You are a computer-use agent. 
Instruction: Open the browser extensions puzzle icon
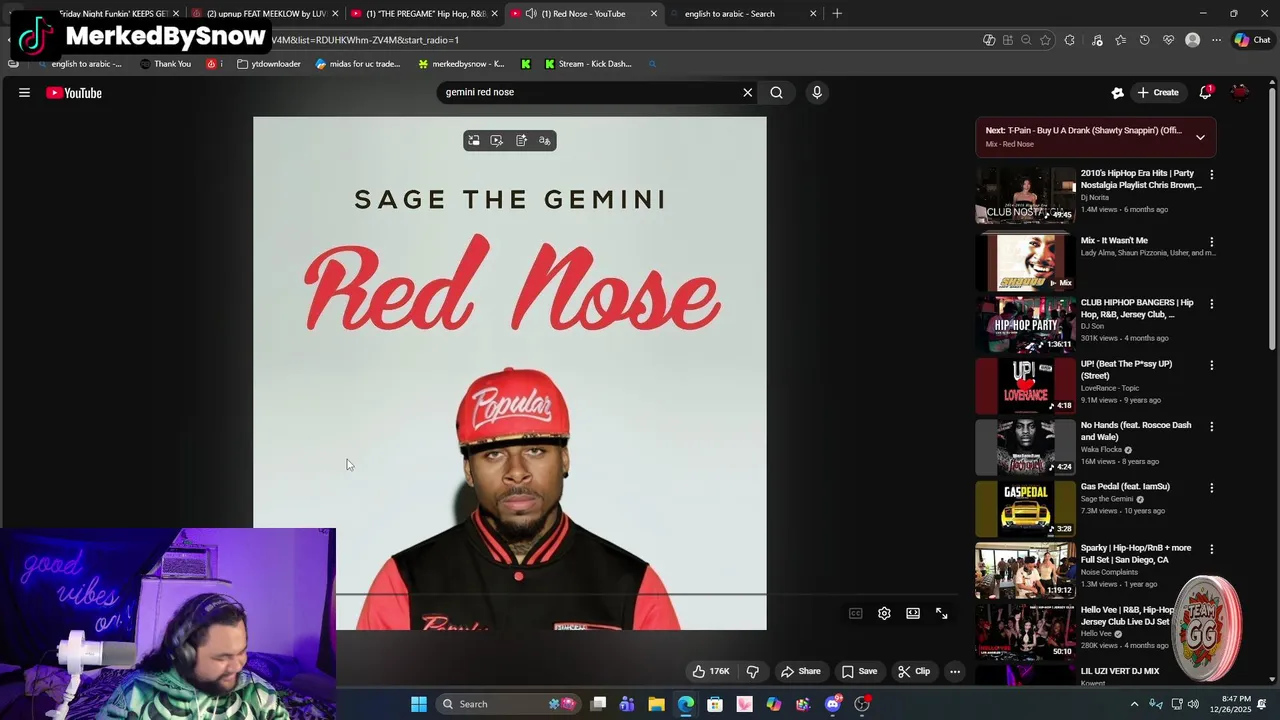(1070, 40)
